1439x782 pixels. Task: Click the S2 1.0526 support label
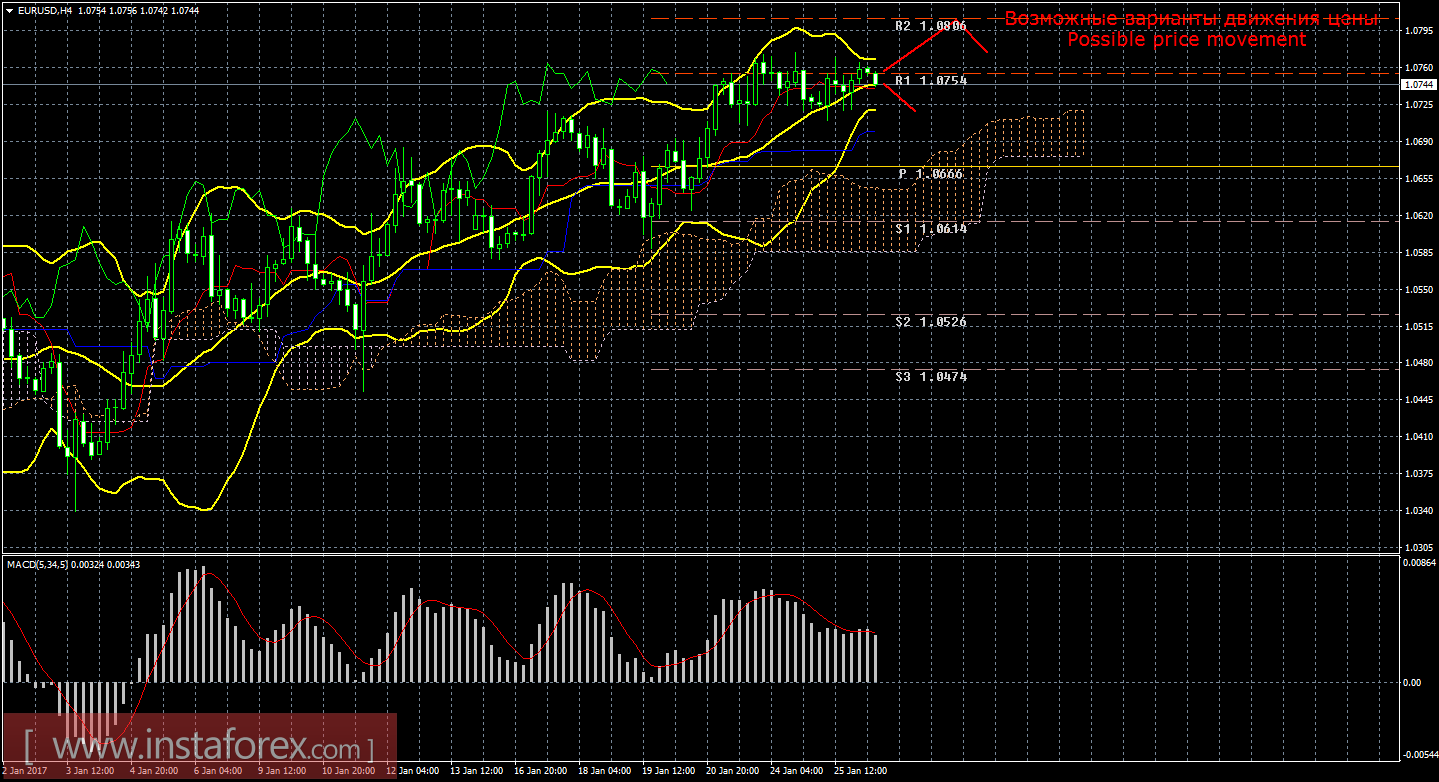[931, 322]
